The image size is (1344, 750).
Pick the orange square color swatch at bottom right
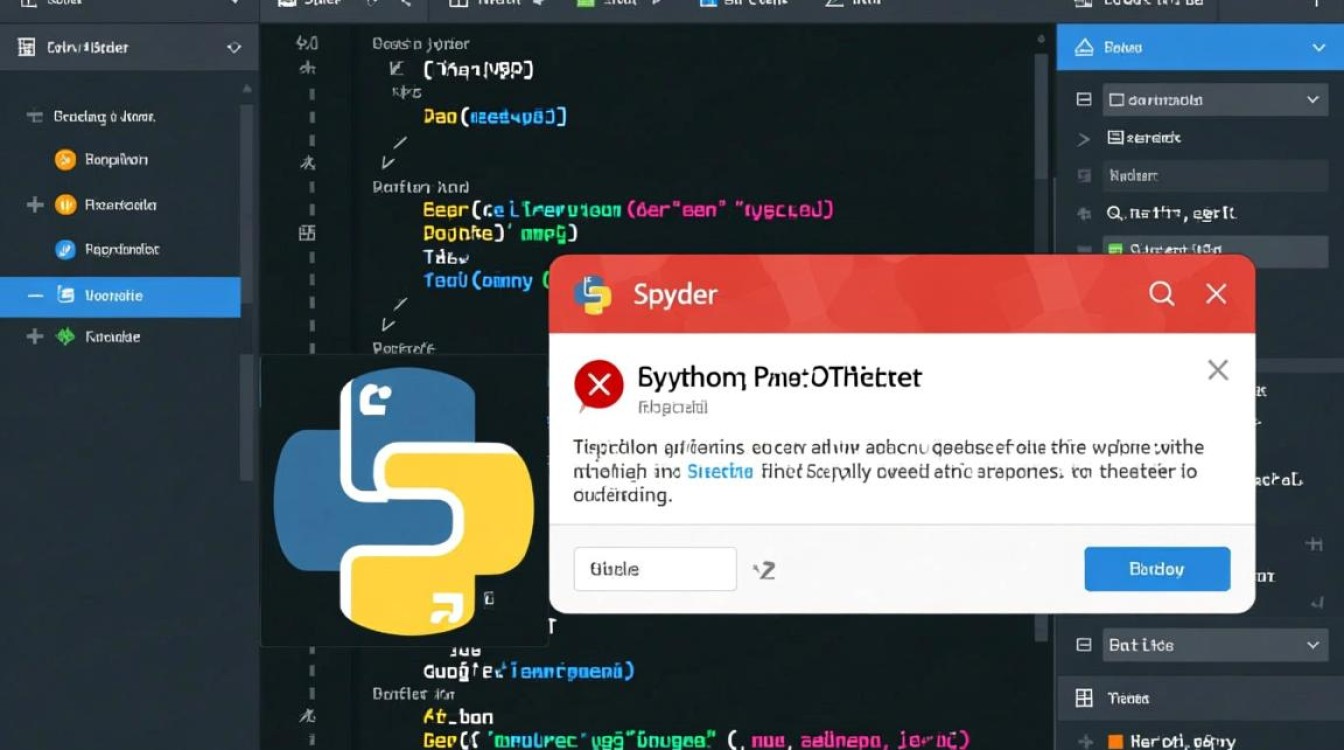pyautogui.click(x=1115, y=742)
